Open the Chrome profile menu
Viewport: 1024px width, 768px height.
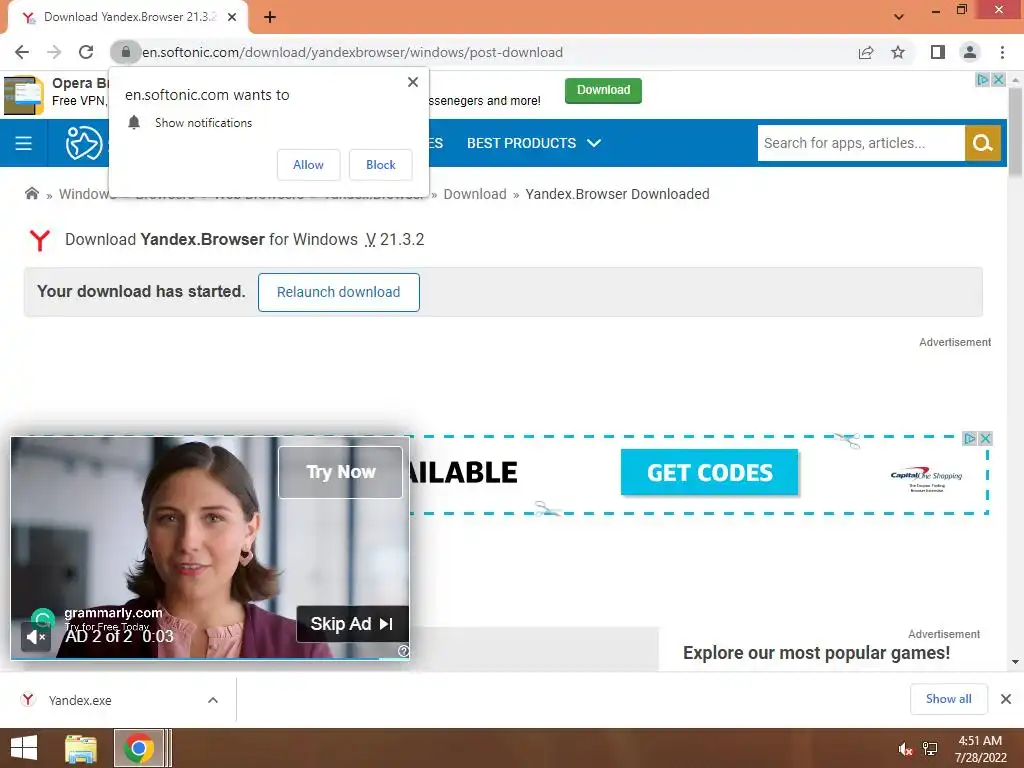click(970, 52)
